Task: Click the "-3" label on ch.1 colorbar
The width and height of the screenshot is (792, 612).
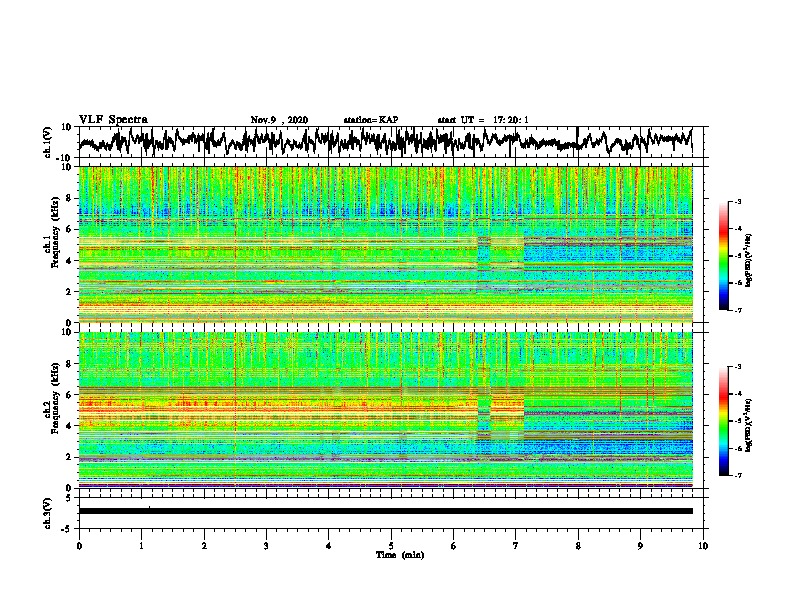Action: 737,202
